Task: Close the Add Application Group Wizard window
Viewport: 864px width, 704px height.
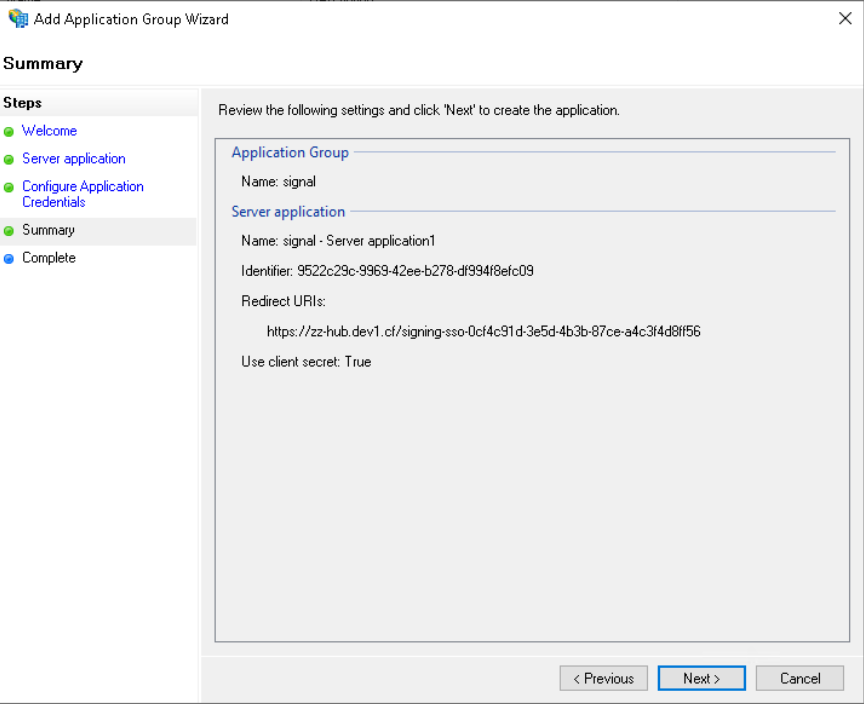Action: click(845, 19)
